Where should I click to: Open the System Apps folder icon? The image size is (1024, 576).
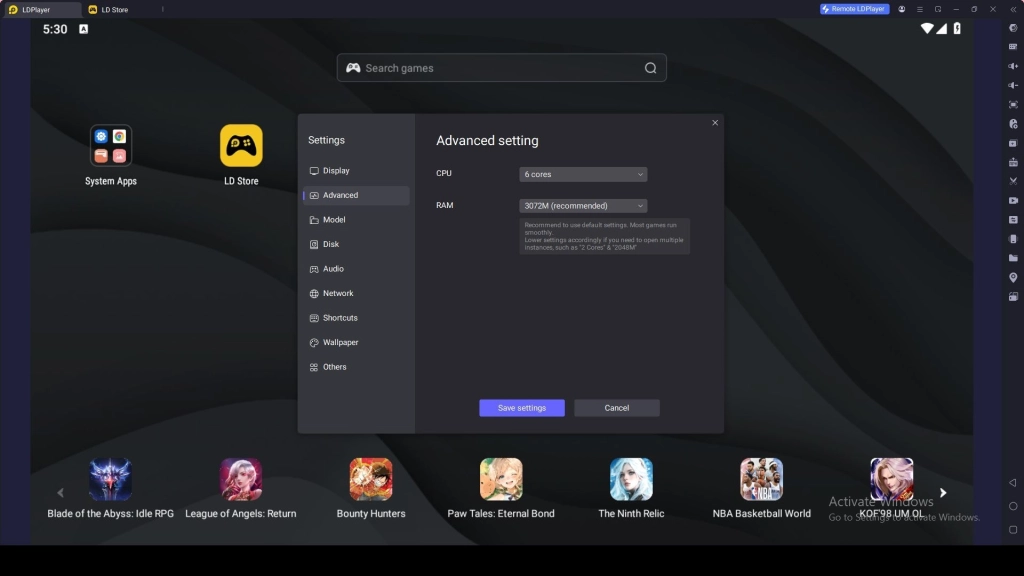click(110, 145)
